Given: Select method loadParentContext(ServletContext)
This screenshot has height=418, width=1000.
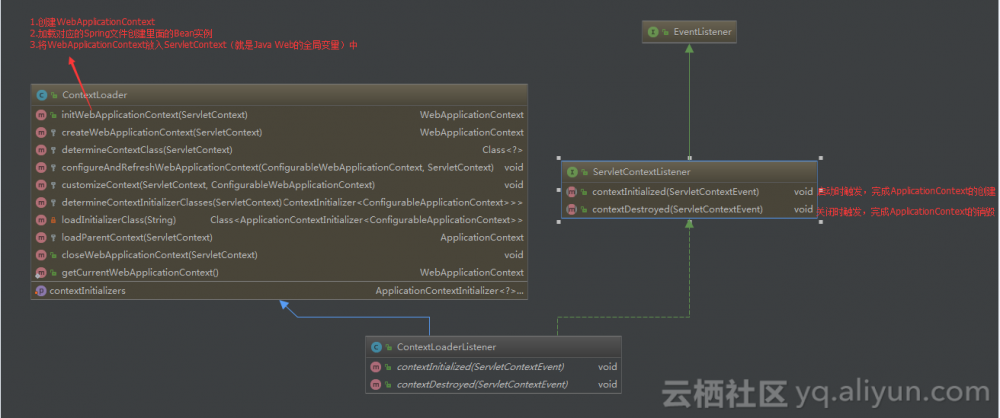Looking at the screenshot, I should coord(137,237).
